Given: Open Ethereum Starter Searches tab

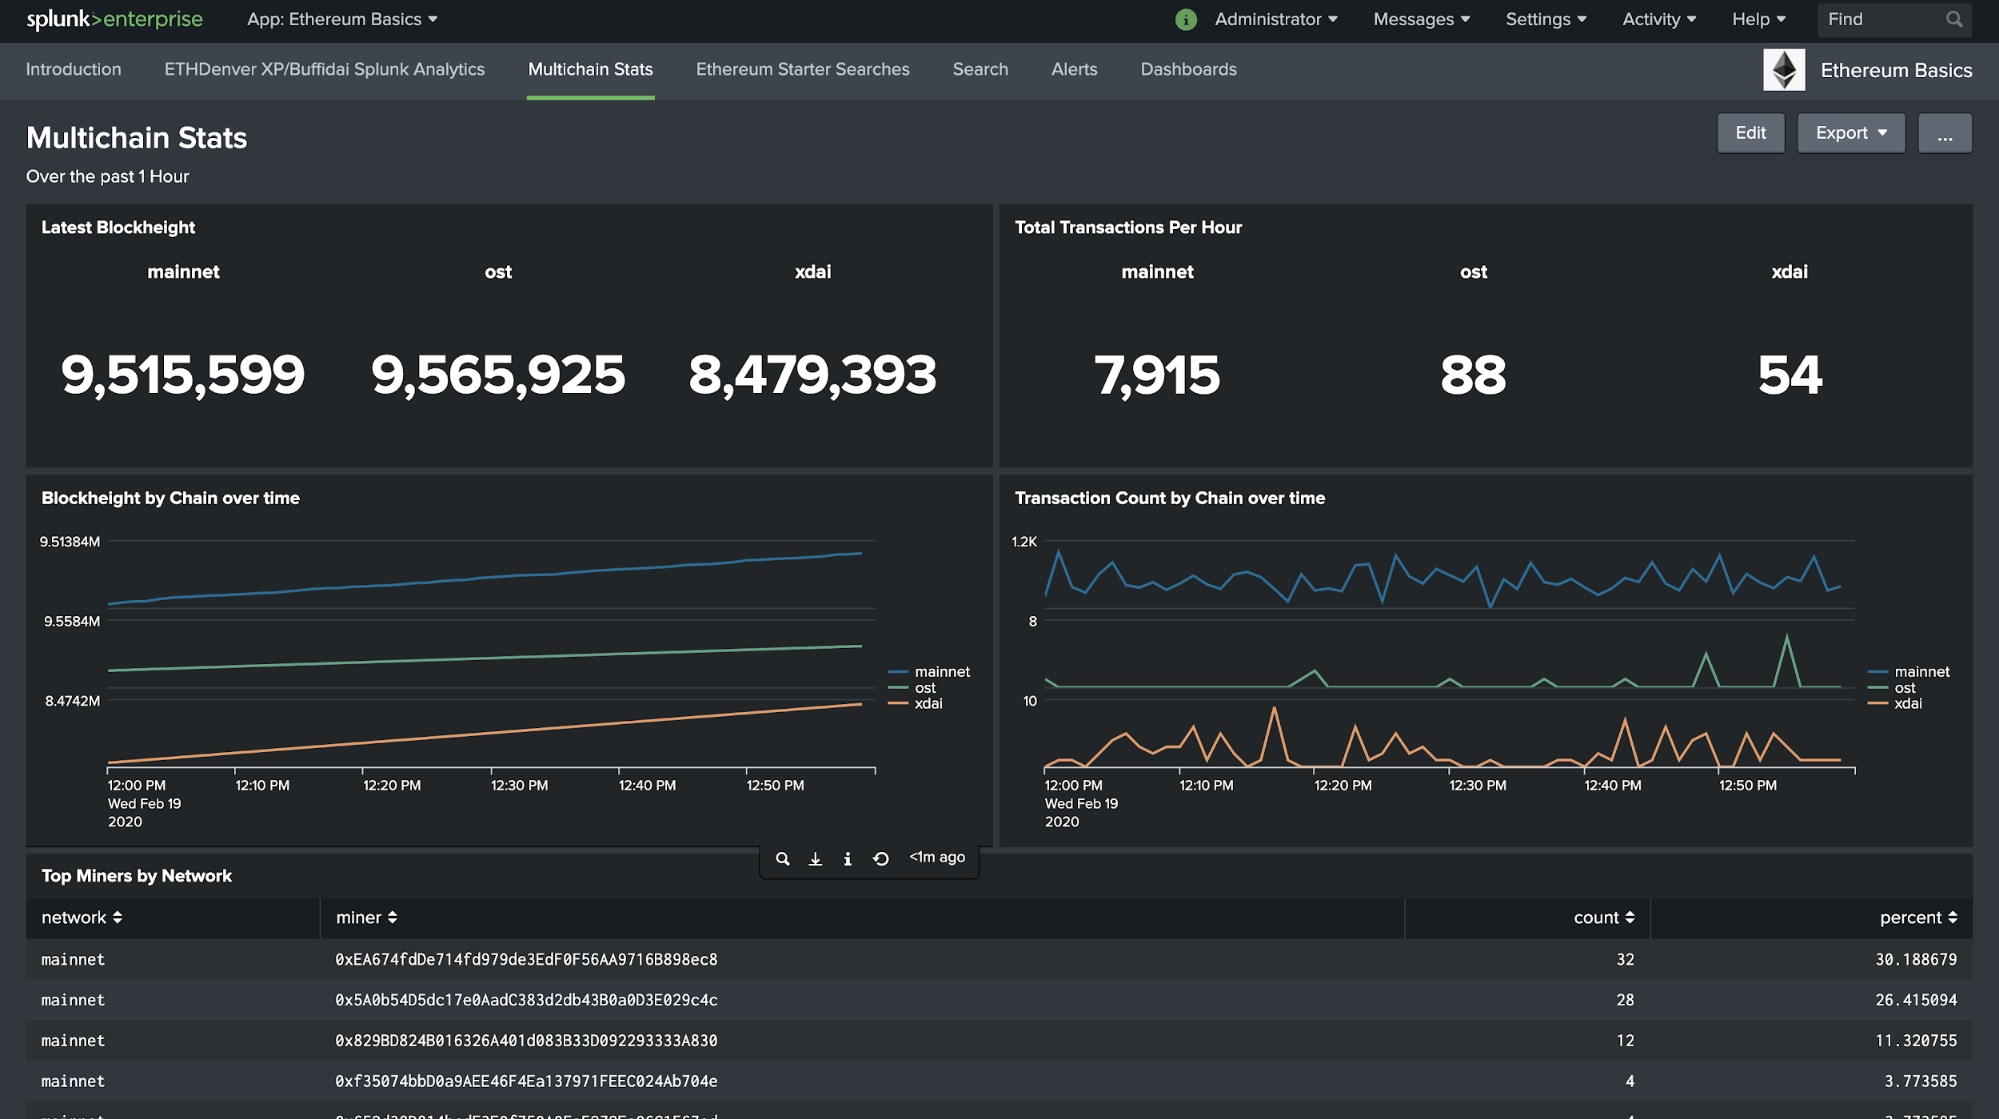Looking at the screenshot, I should (x=802, y=69).
